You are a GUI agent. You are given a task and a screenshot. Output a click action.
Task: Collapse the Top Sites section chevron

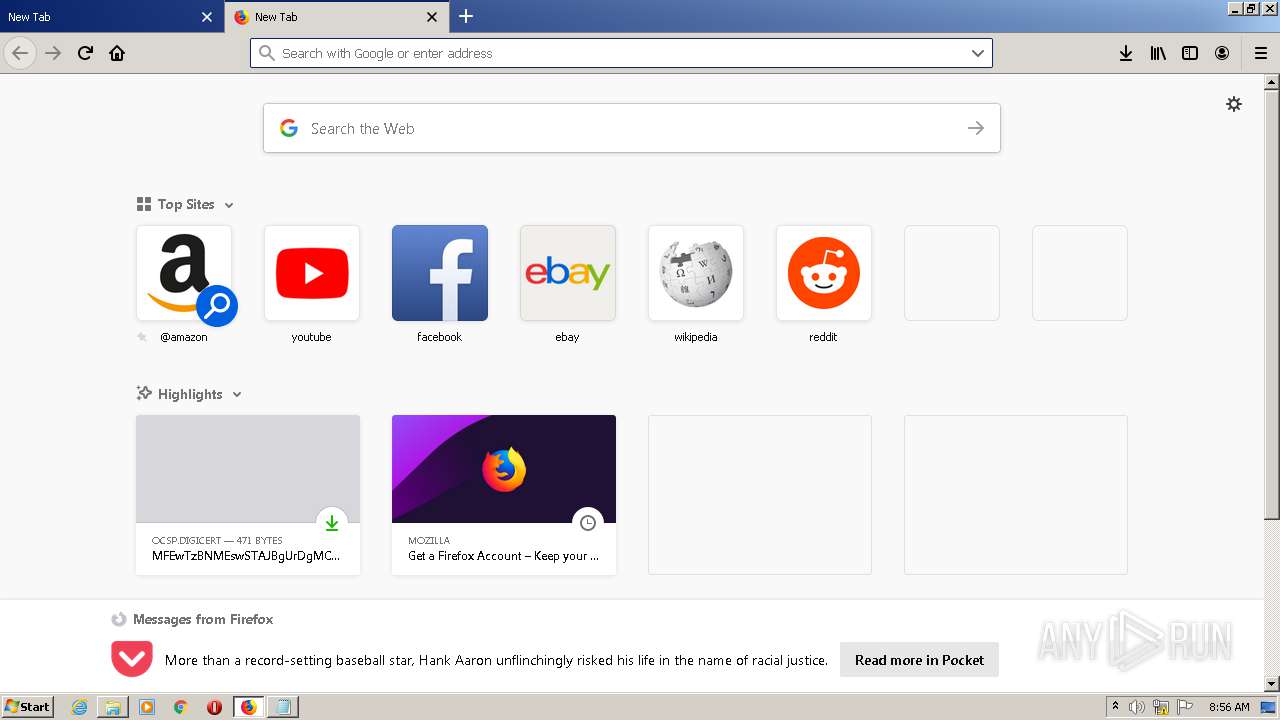(229, 205)
